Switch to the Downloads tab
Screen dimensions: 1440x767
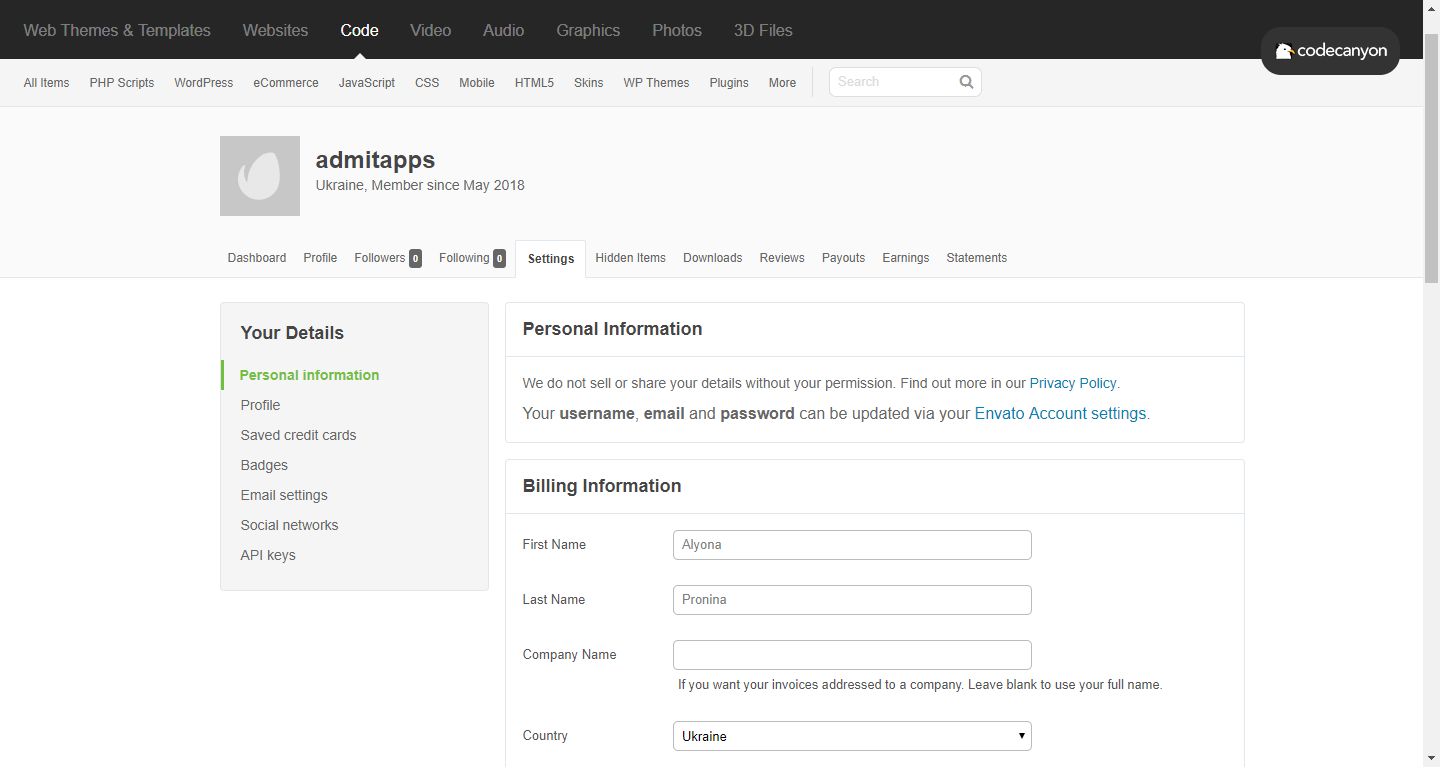(x=712, y=258)
